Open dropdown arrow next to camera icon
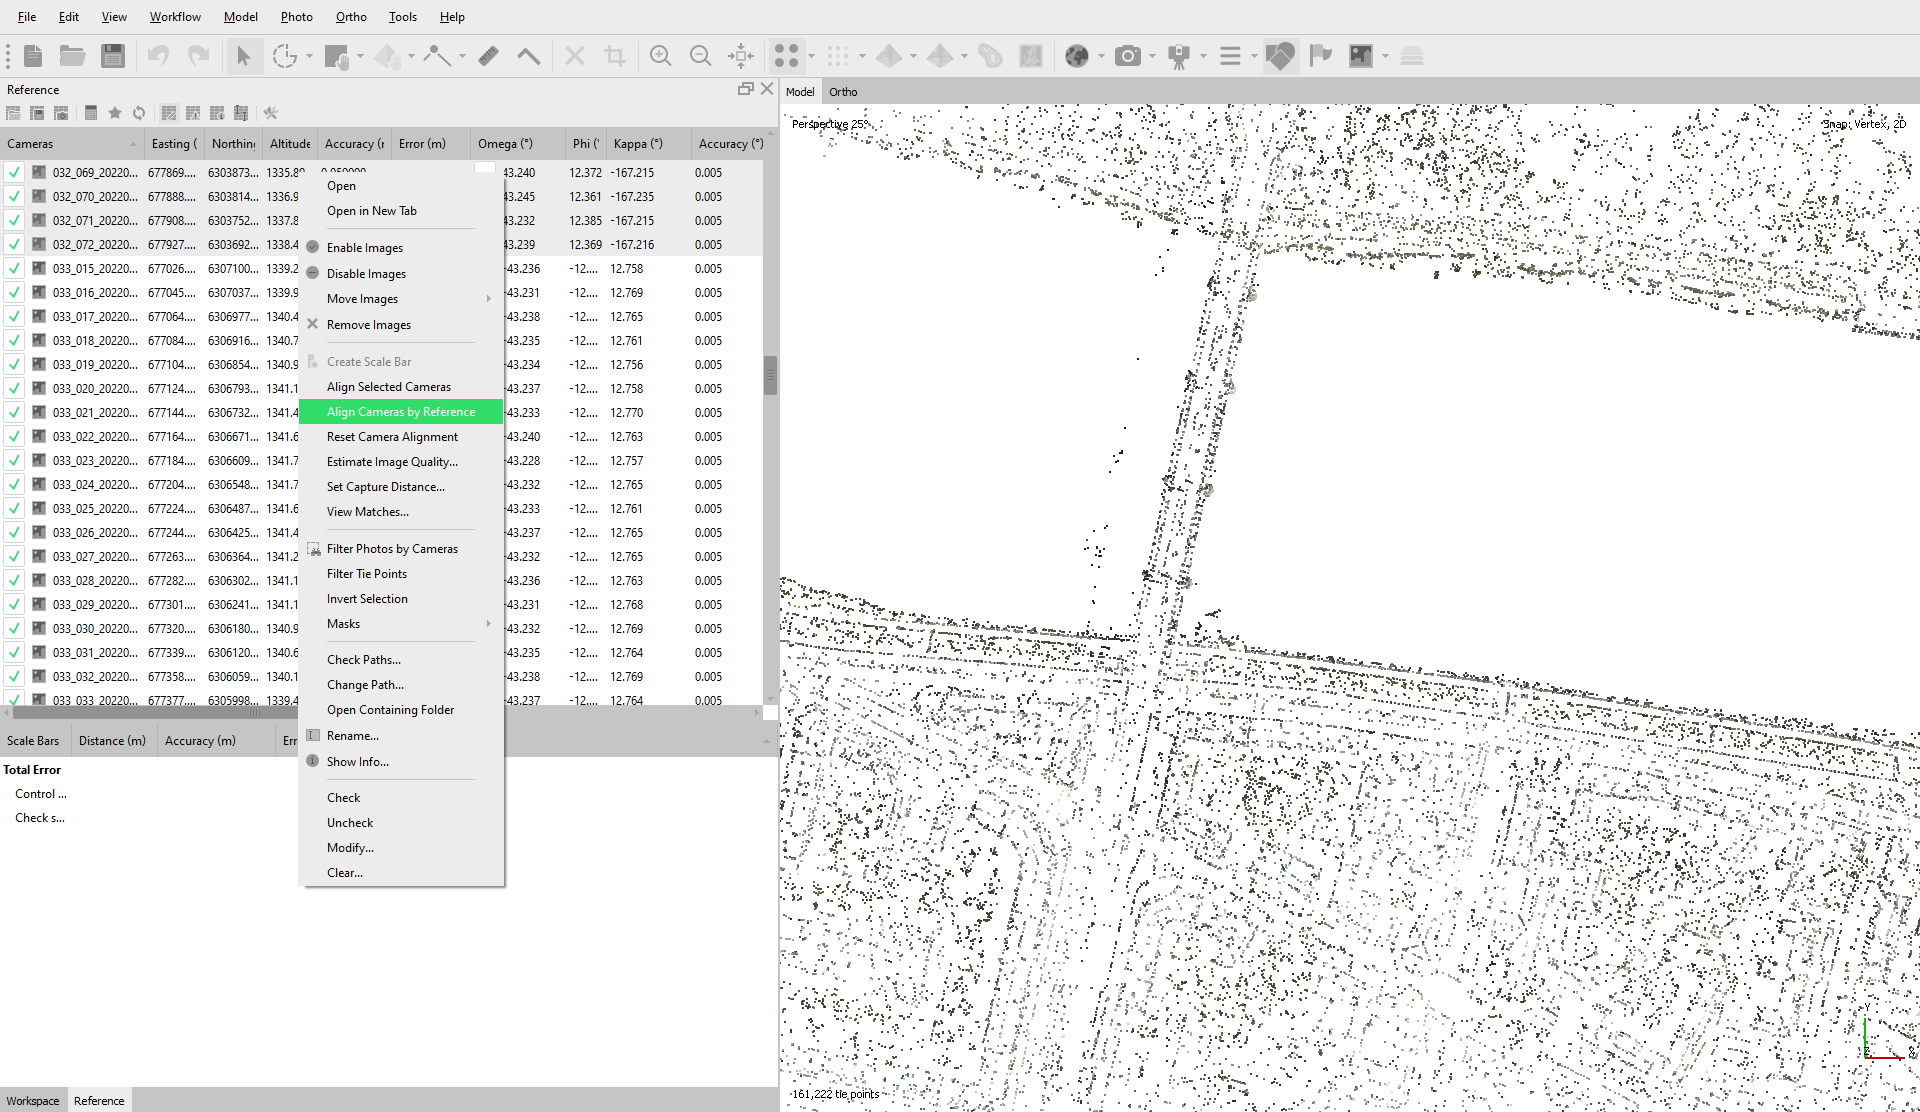This screenshot has width=1920, height=1112. click(1153, 56)
